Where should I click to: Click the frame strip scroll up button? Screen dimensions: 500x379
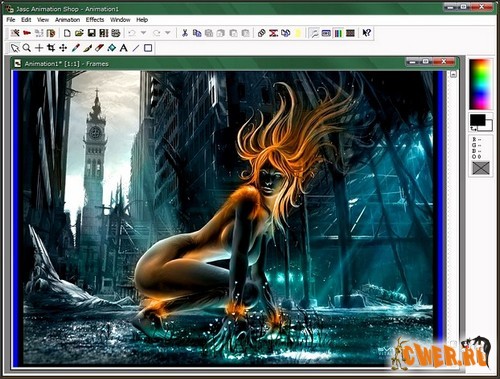click(453, 74)
